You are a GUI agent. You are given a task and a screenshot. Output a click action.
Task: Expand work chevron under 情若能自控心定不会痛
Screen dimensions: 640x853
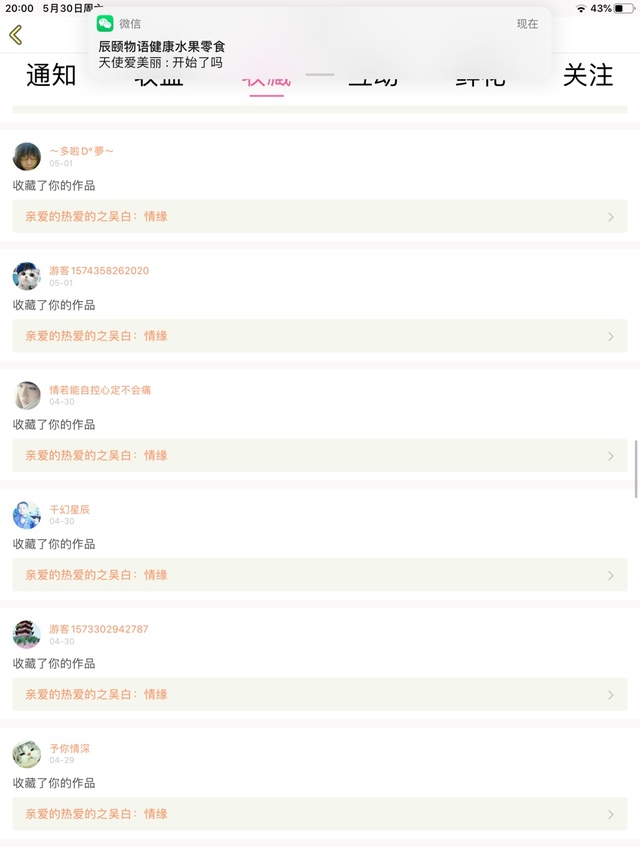[611, 456]
